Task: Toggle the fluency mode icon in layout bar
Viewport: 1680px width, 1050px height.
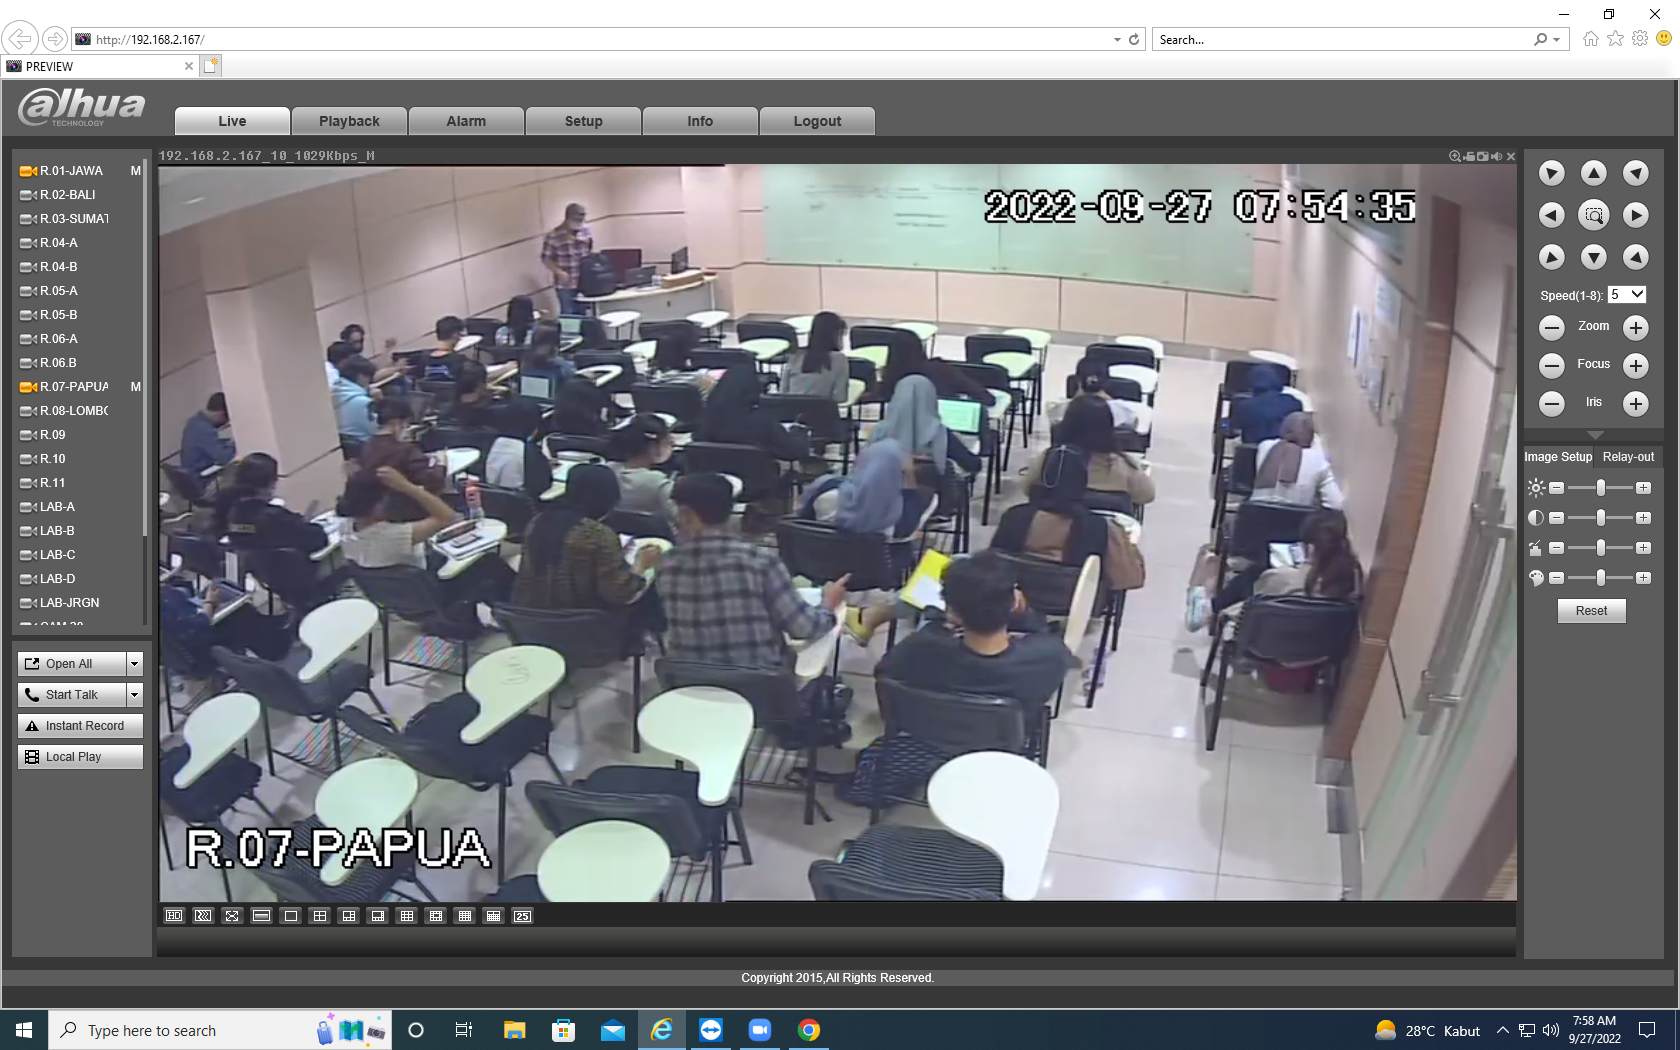Action: (x=203, y=916)
